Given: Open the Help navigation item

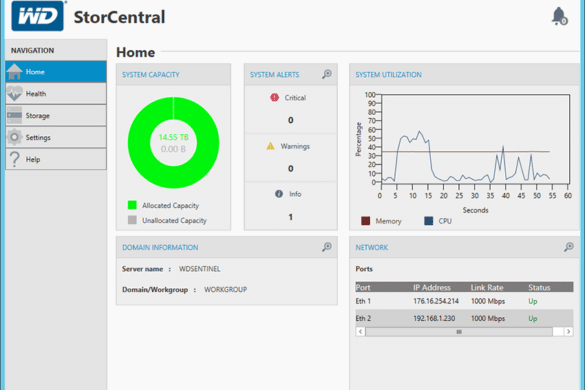Looking at the screenshot, I should (56, 159).
